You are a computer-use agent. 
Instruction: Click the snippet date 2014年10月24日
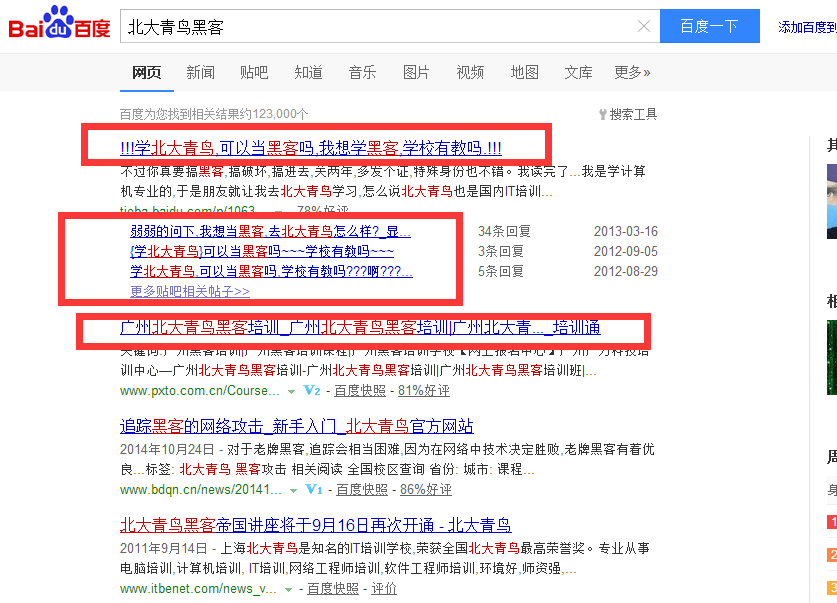167,449
